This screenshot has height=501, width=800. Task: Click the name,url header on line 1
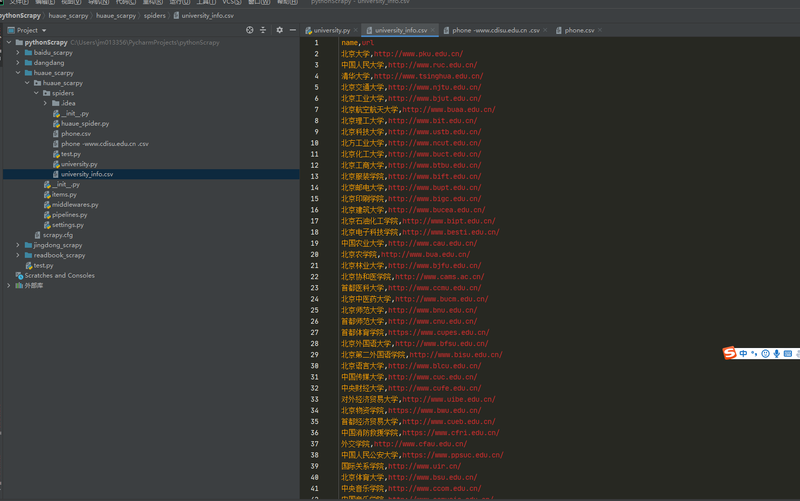358,43
